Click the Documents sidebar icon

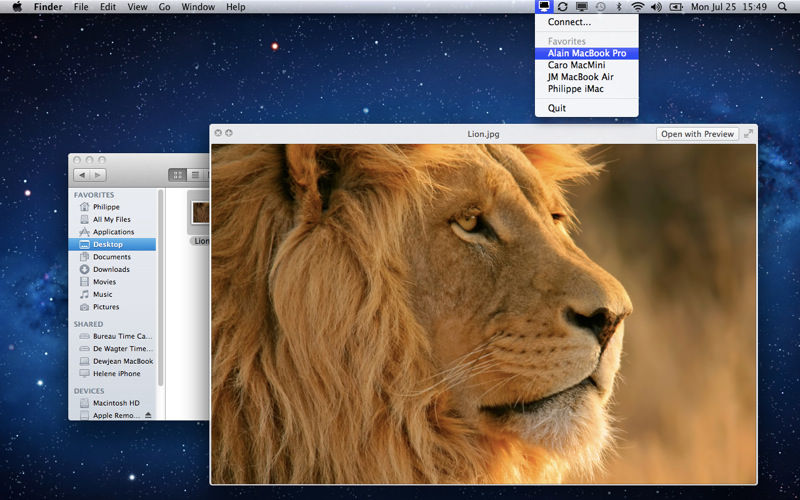click(x=85, y=257)
